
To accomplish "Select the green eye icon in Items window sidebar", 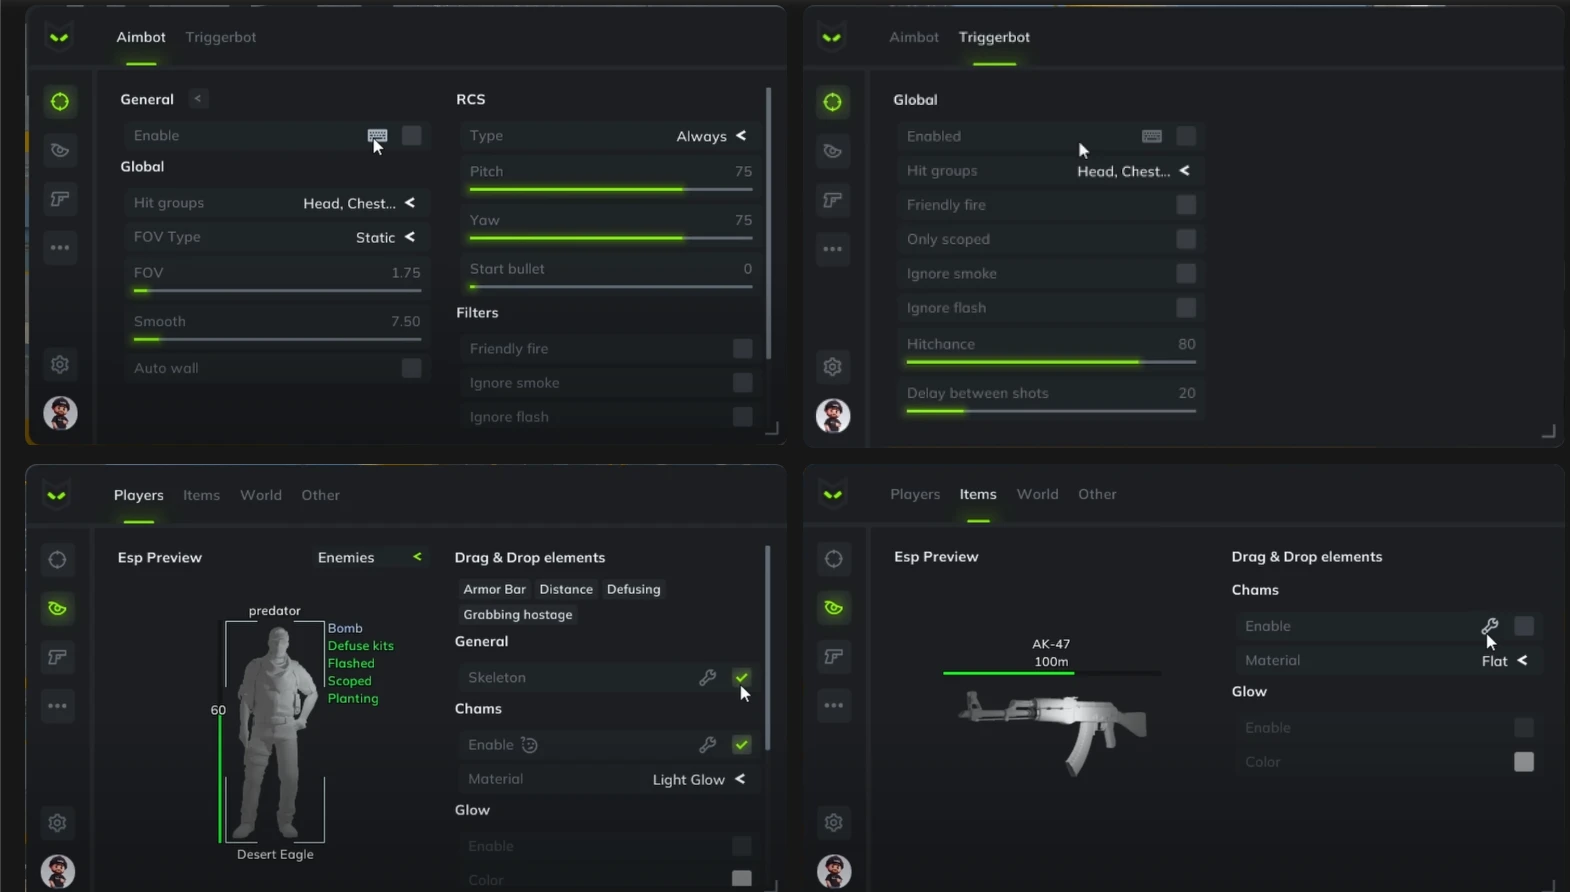I will tap(834, 607).
